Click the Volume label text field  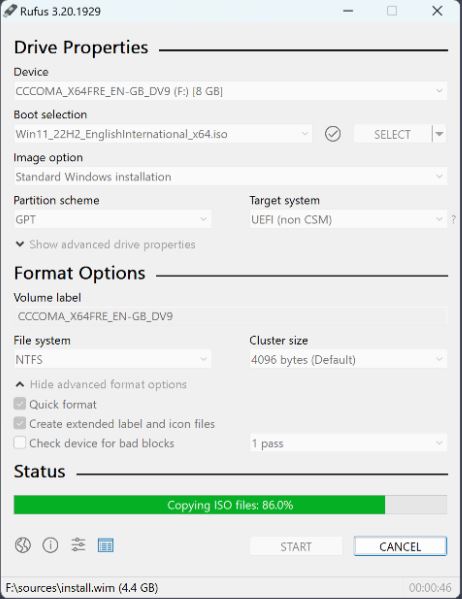click(230, 316)
